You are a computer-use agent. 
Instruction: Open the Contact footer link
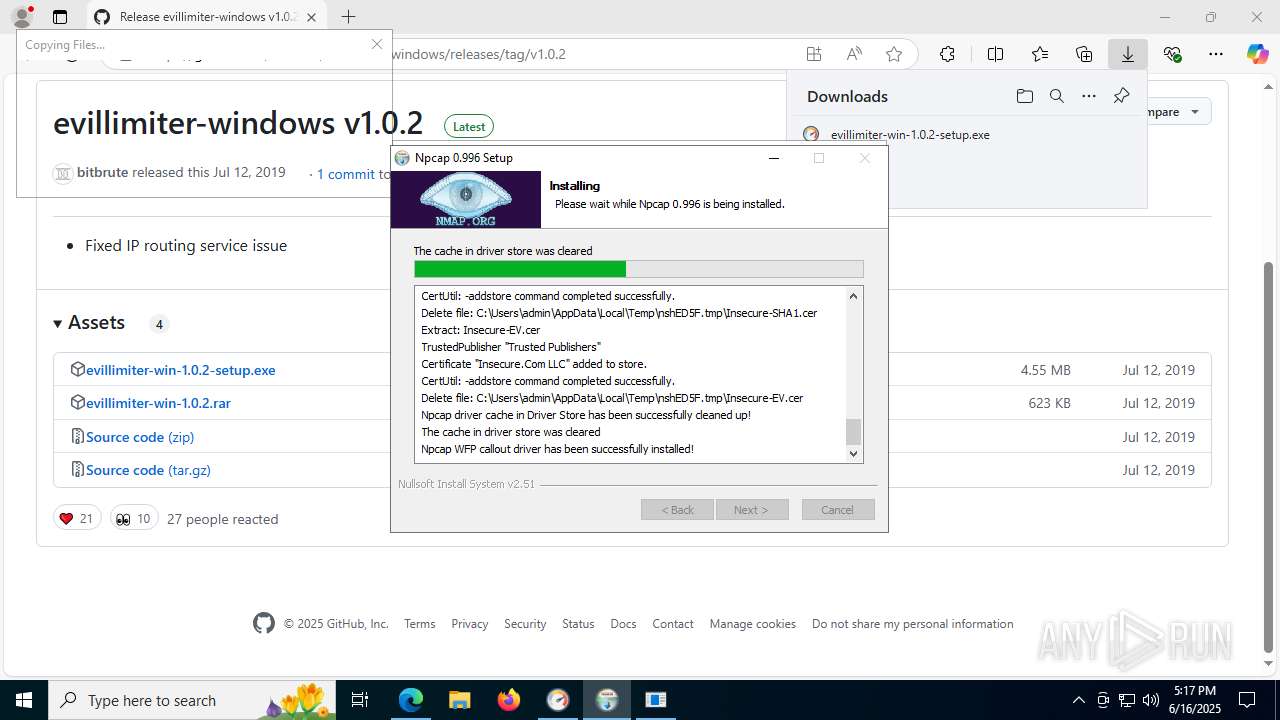pos(673,624)
